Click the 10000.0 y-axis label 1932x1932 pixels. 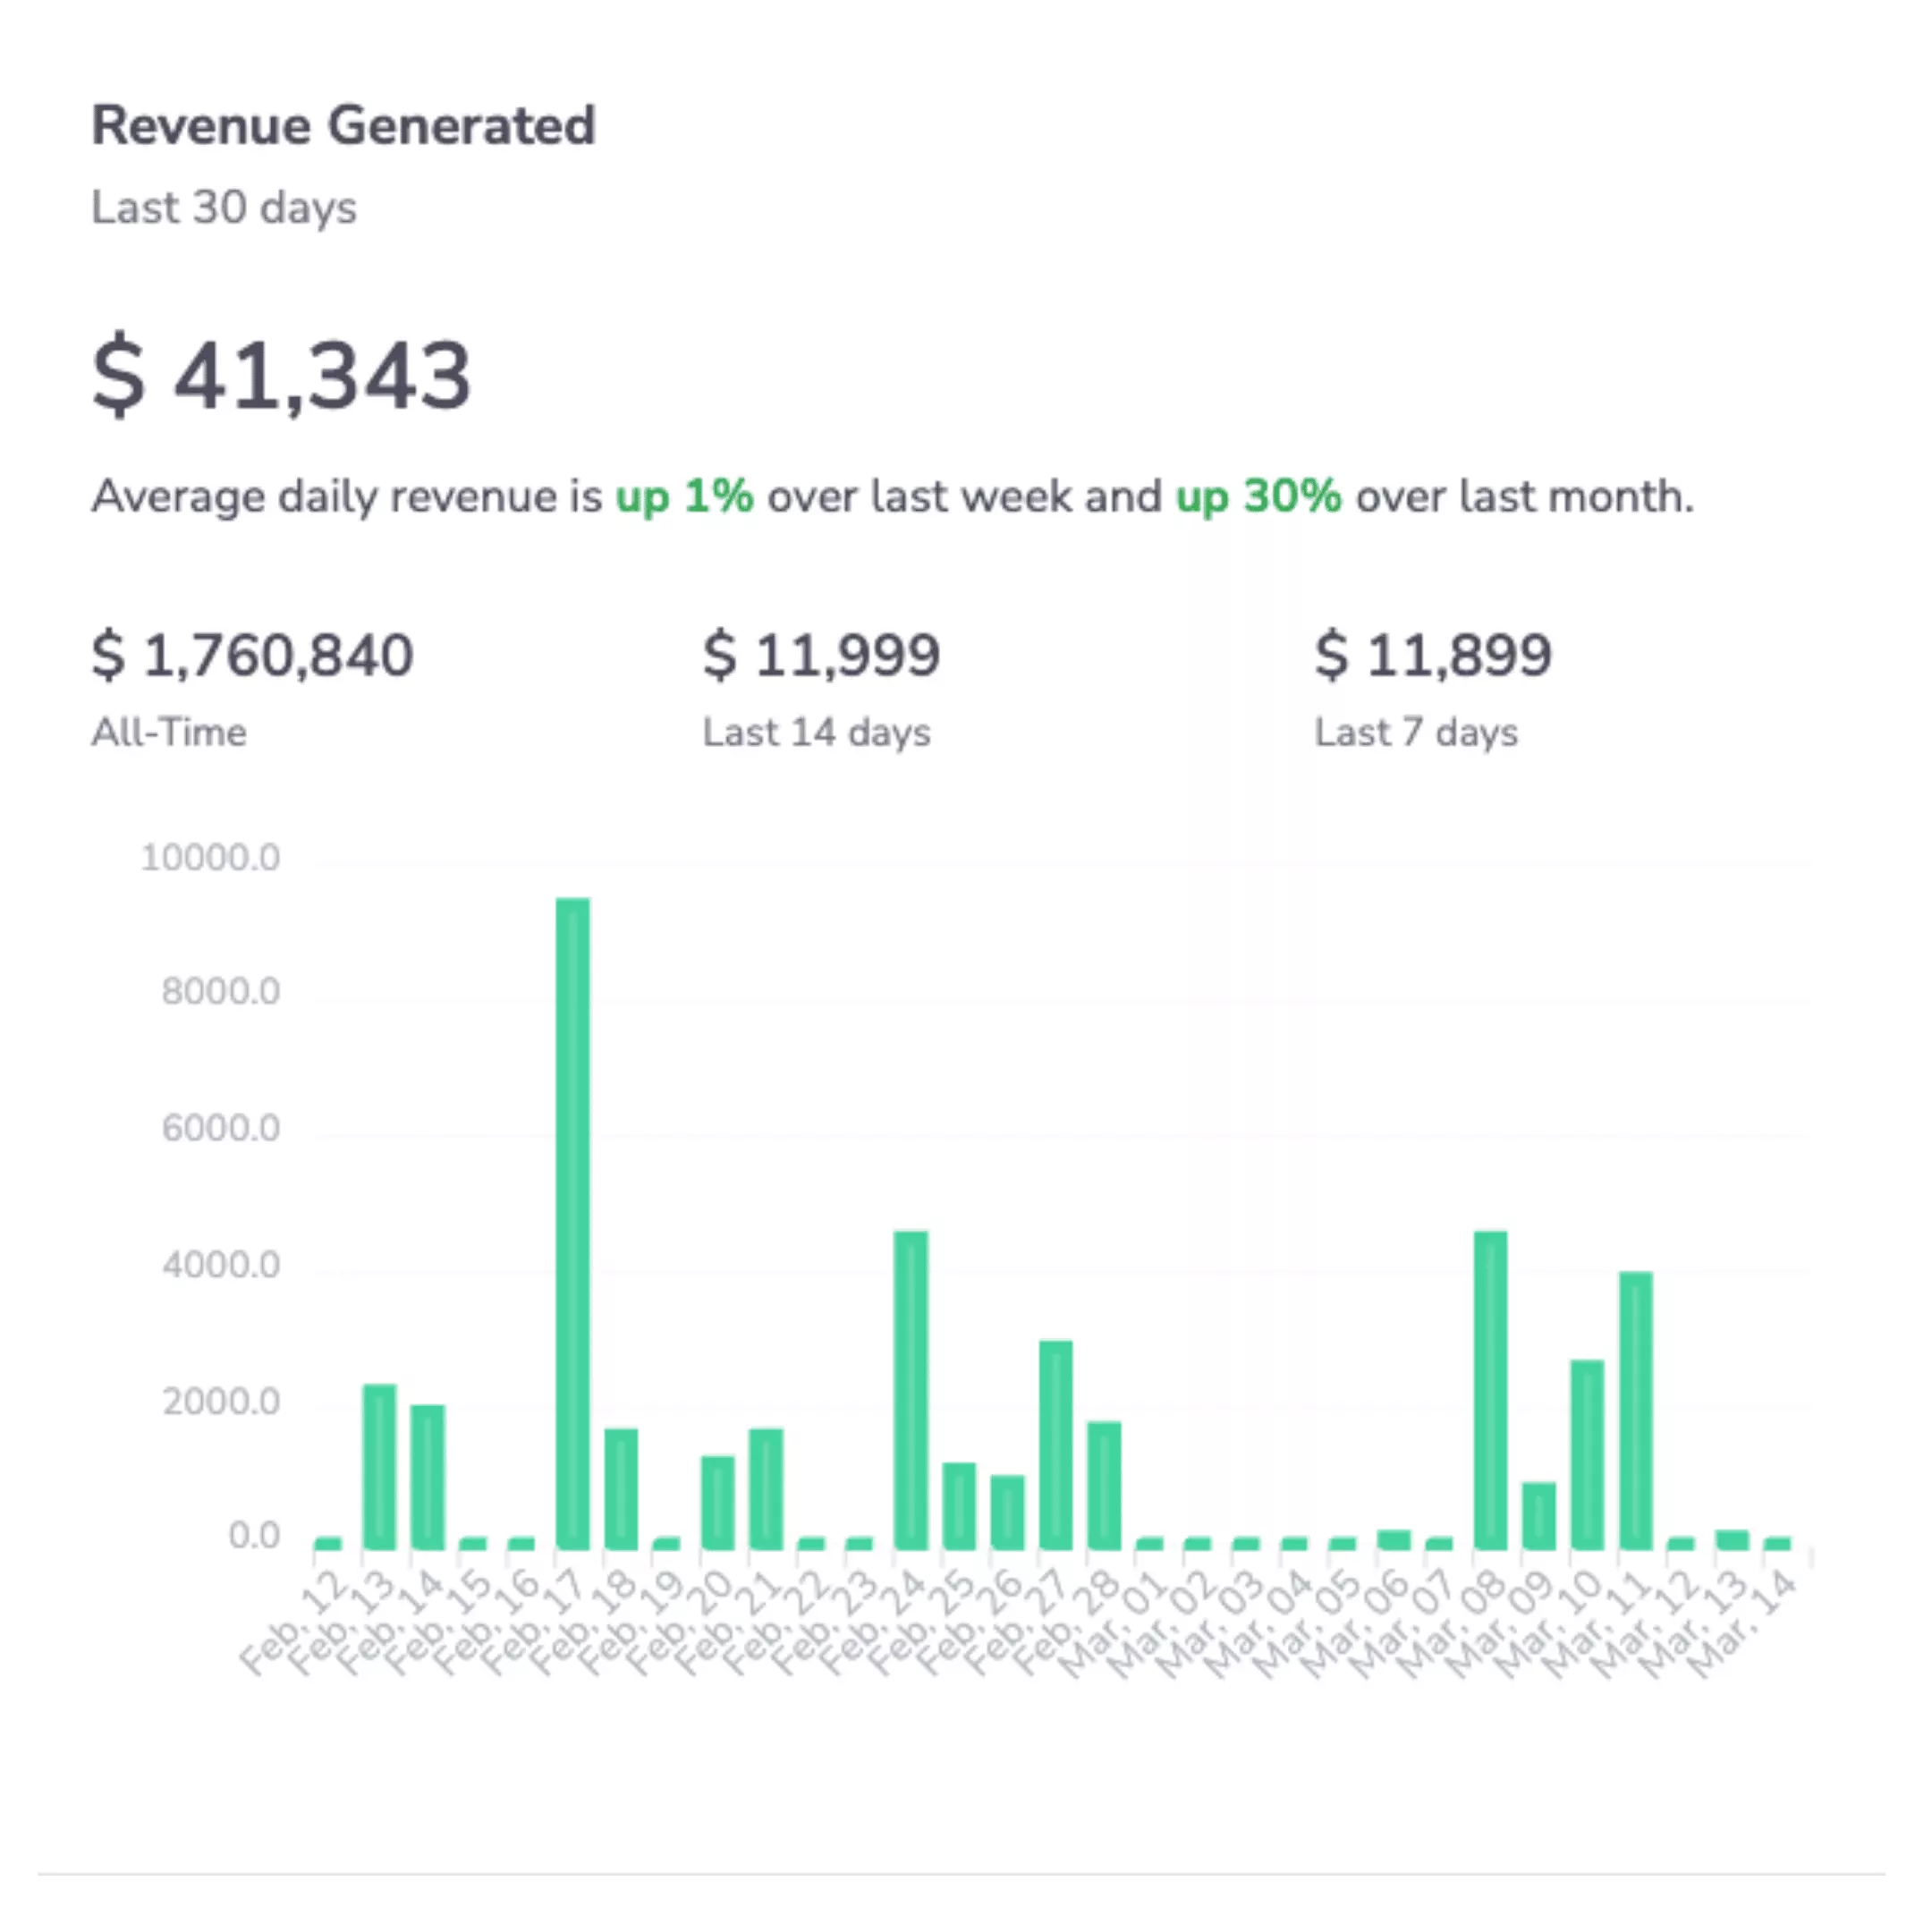[x=210, y=858]
